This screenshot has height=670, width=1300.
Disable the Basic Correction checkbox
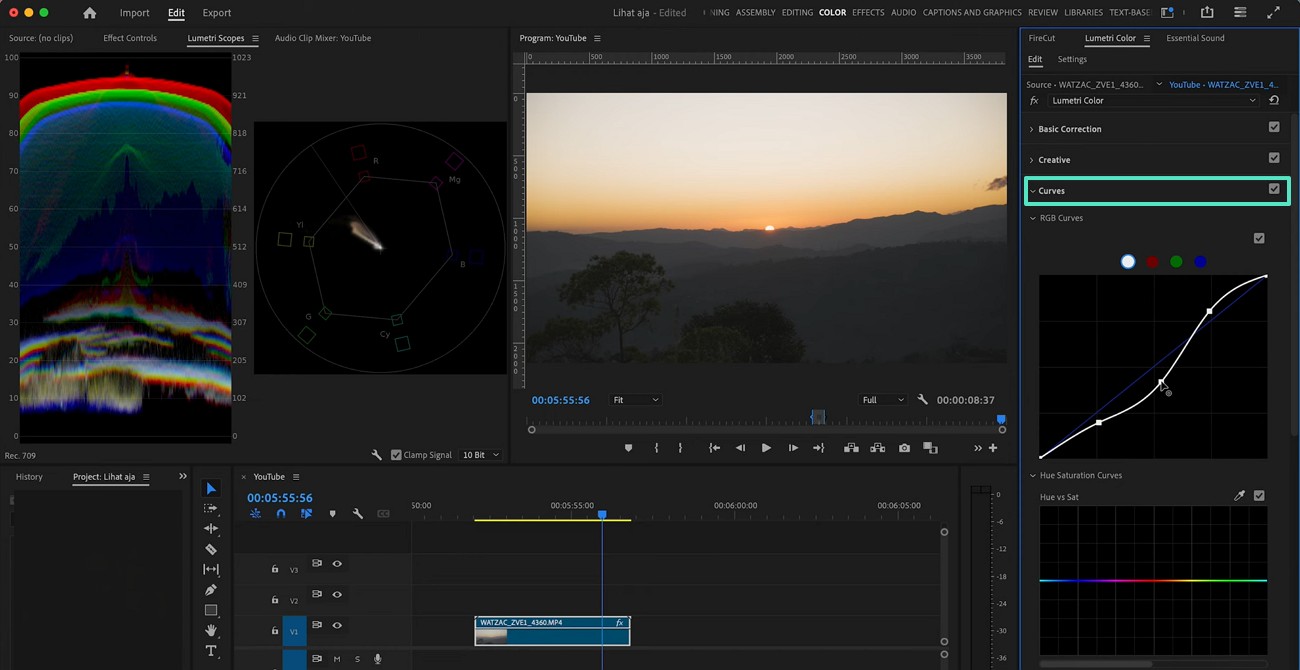coord(1274,128)
